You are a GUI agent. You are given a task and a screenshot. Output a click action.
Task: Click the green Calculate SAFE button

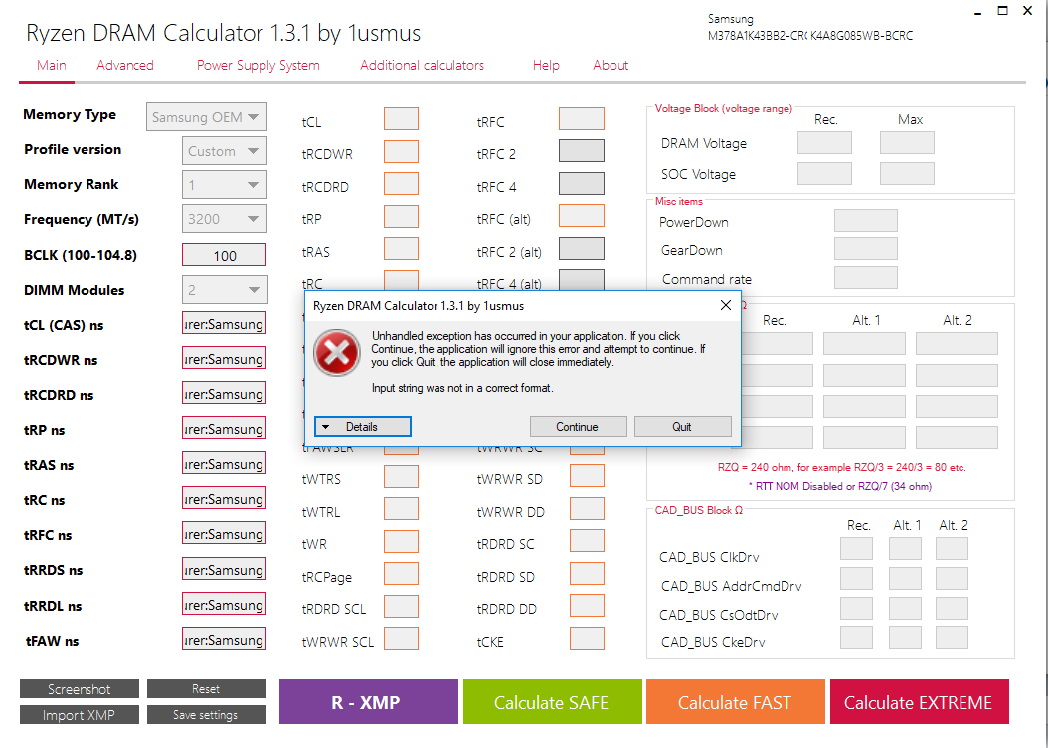coord(552,702)
